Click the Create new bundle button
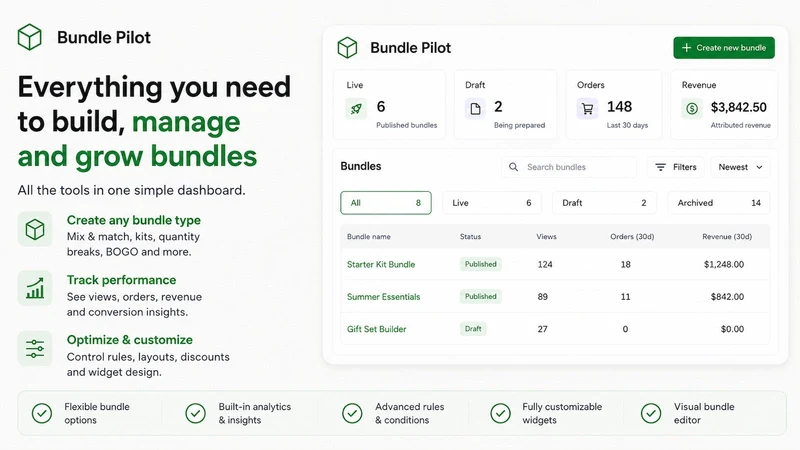The image size is (800, 450). point(724,47)
